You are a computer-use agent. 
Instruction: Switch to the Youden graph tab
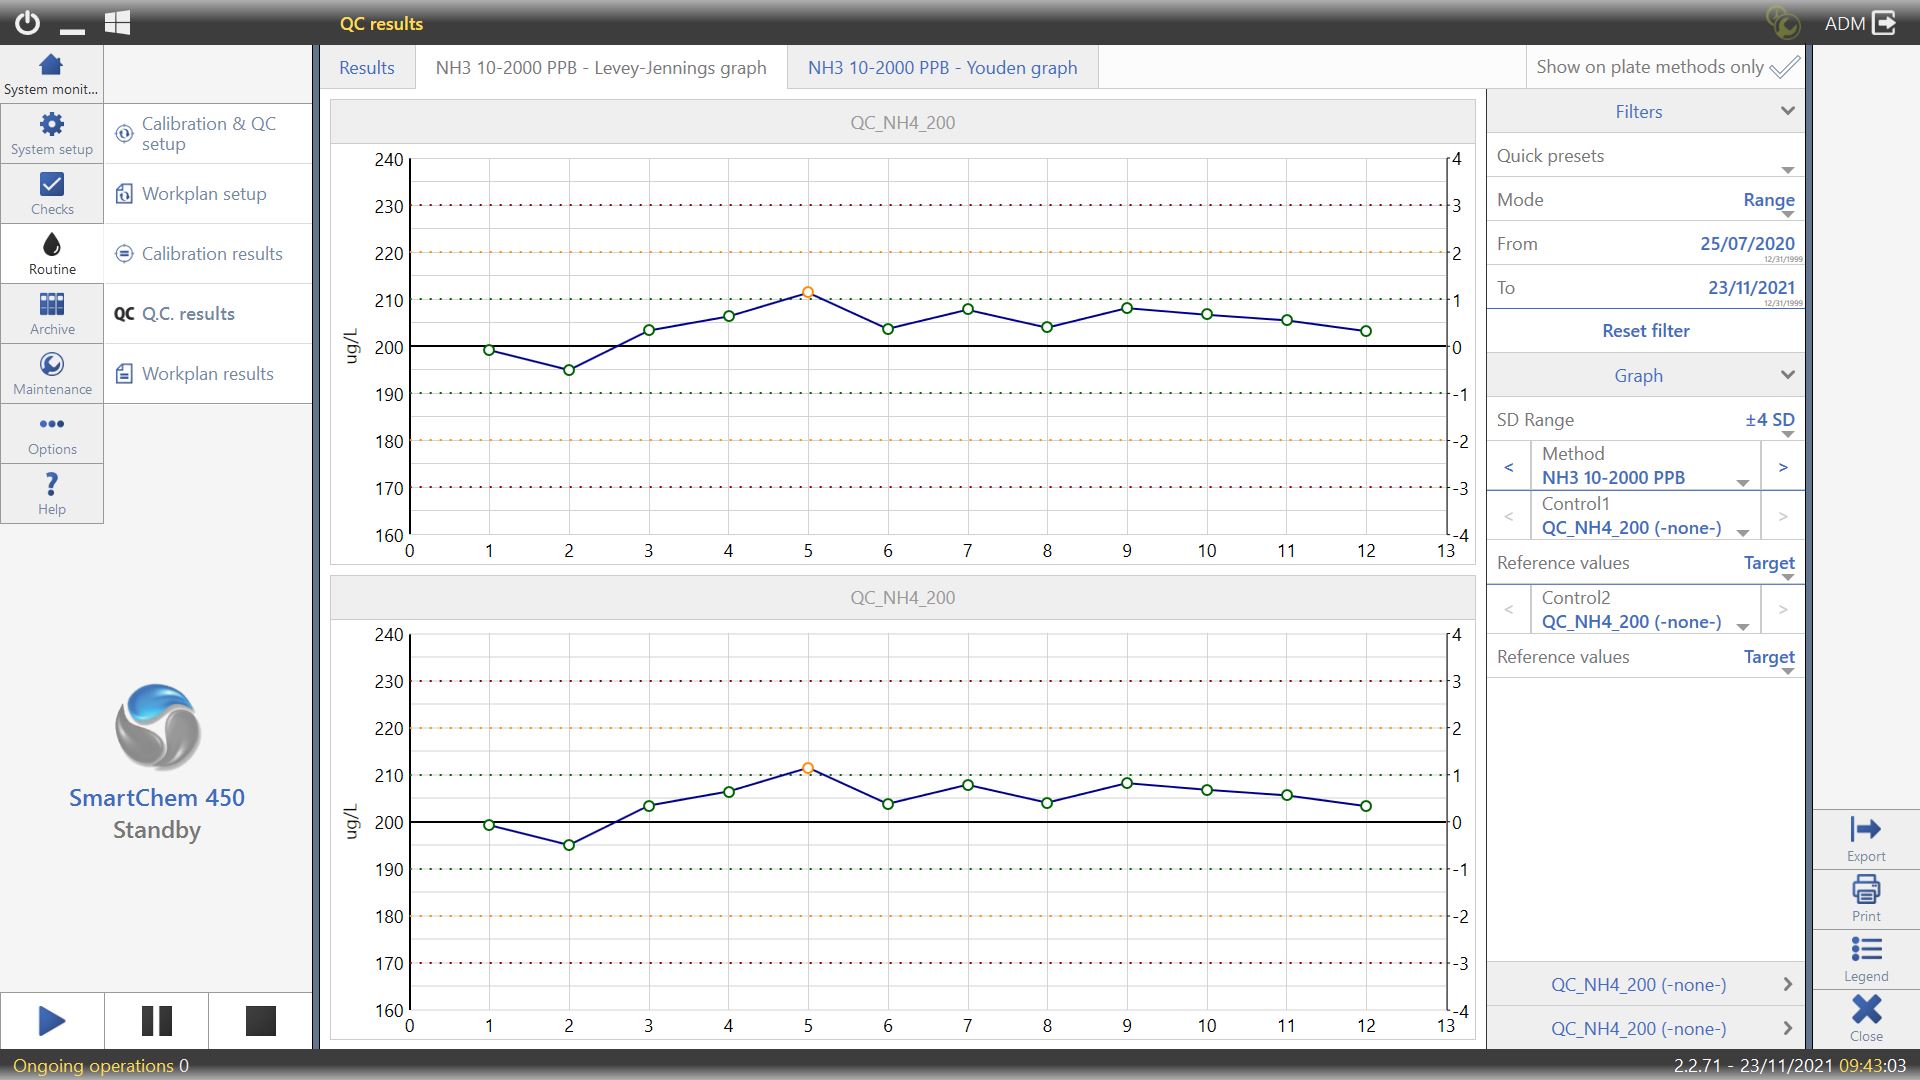[942, 68]
